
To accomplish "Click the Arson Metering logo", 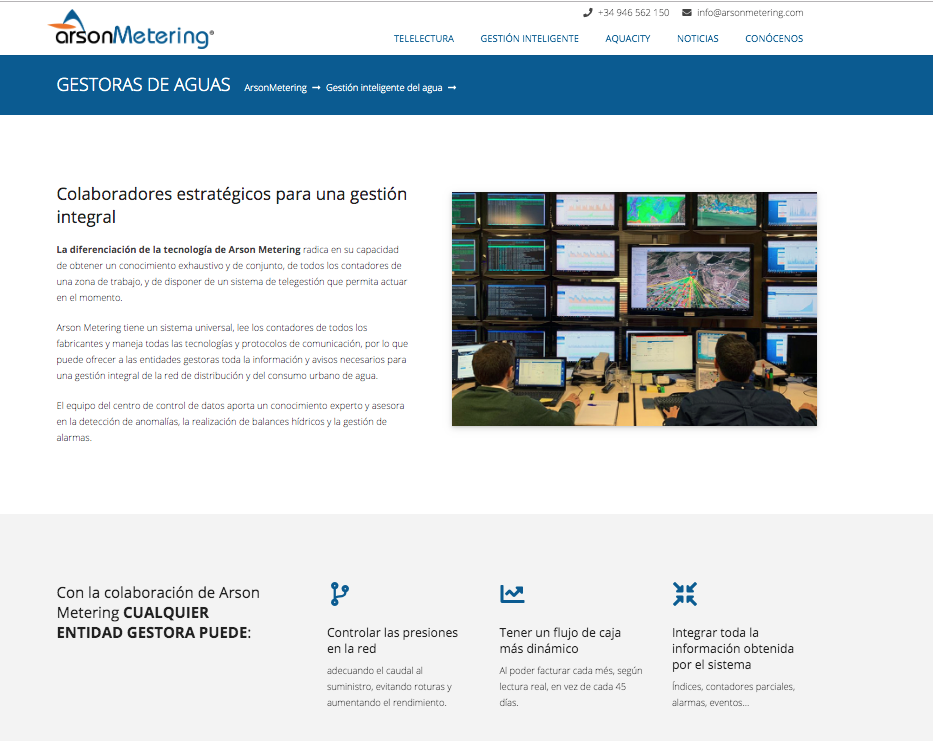I will 131,29.
